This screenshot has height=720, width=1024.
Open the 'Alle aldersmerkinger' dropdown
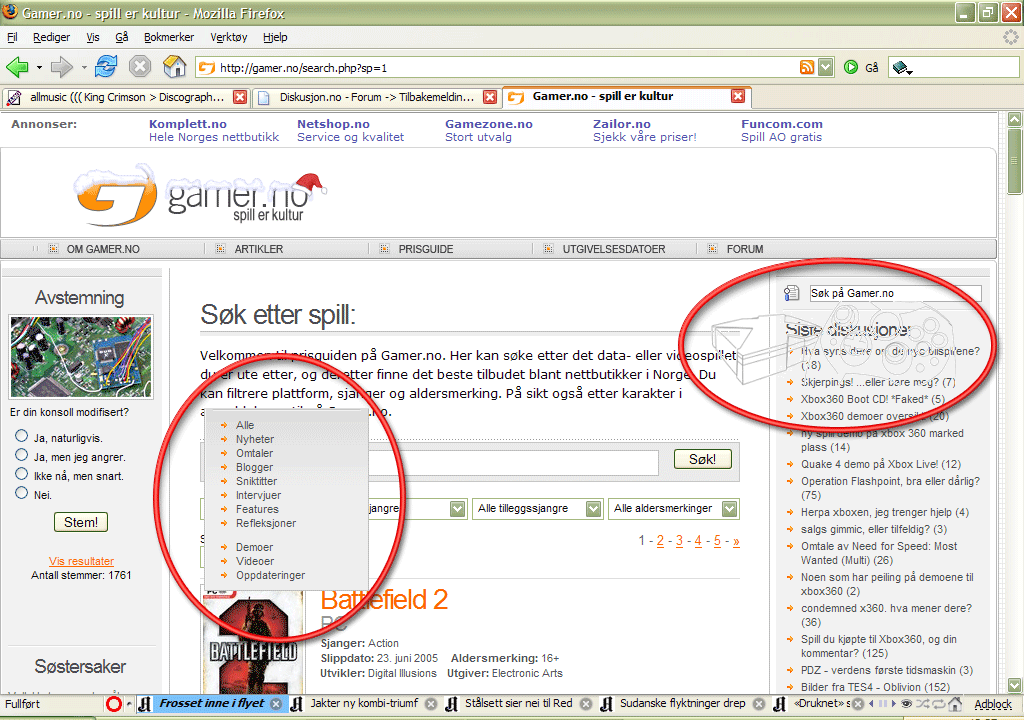674,508
